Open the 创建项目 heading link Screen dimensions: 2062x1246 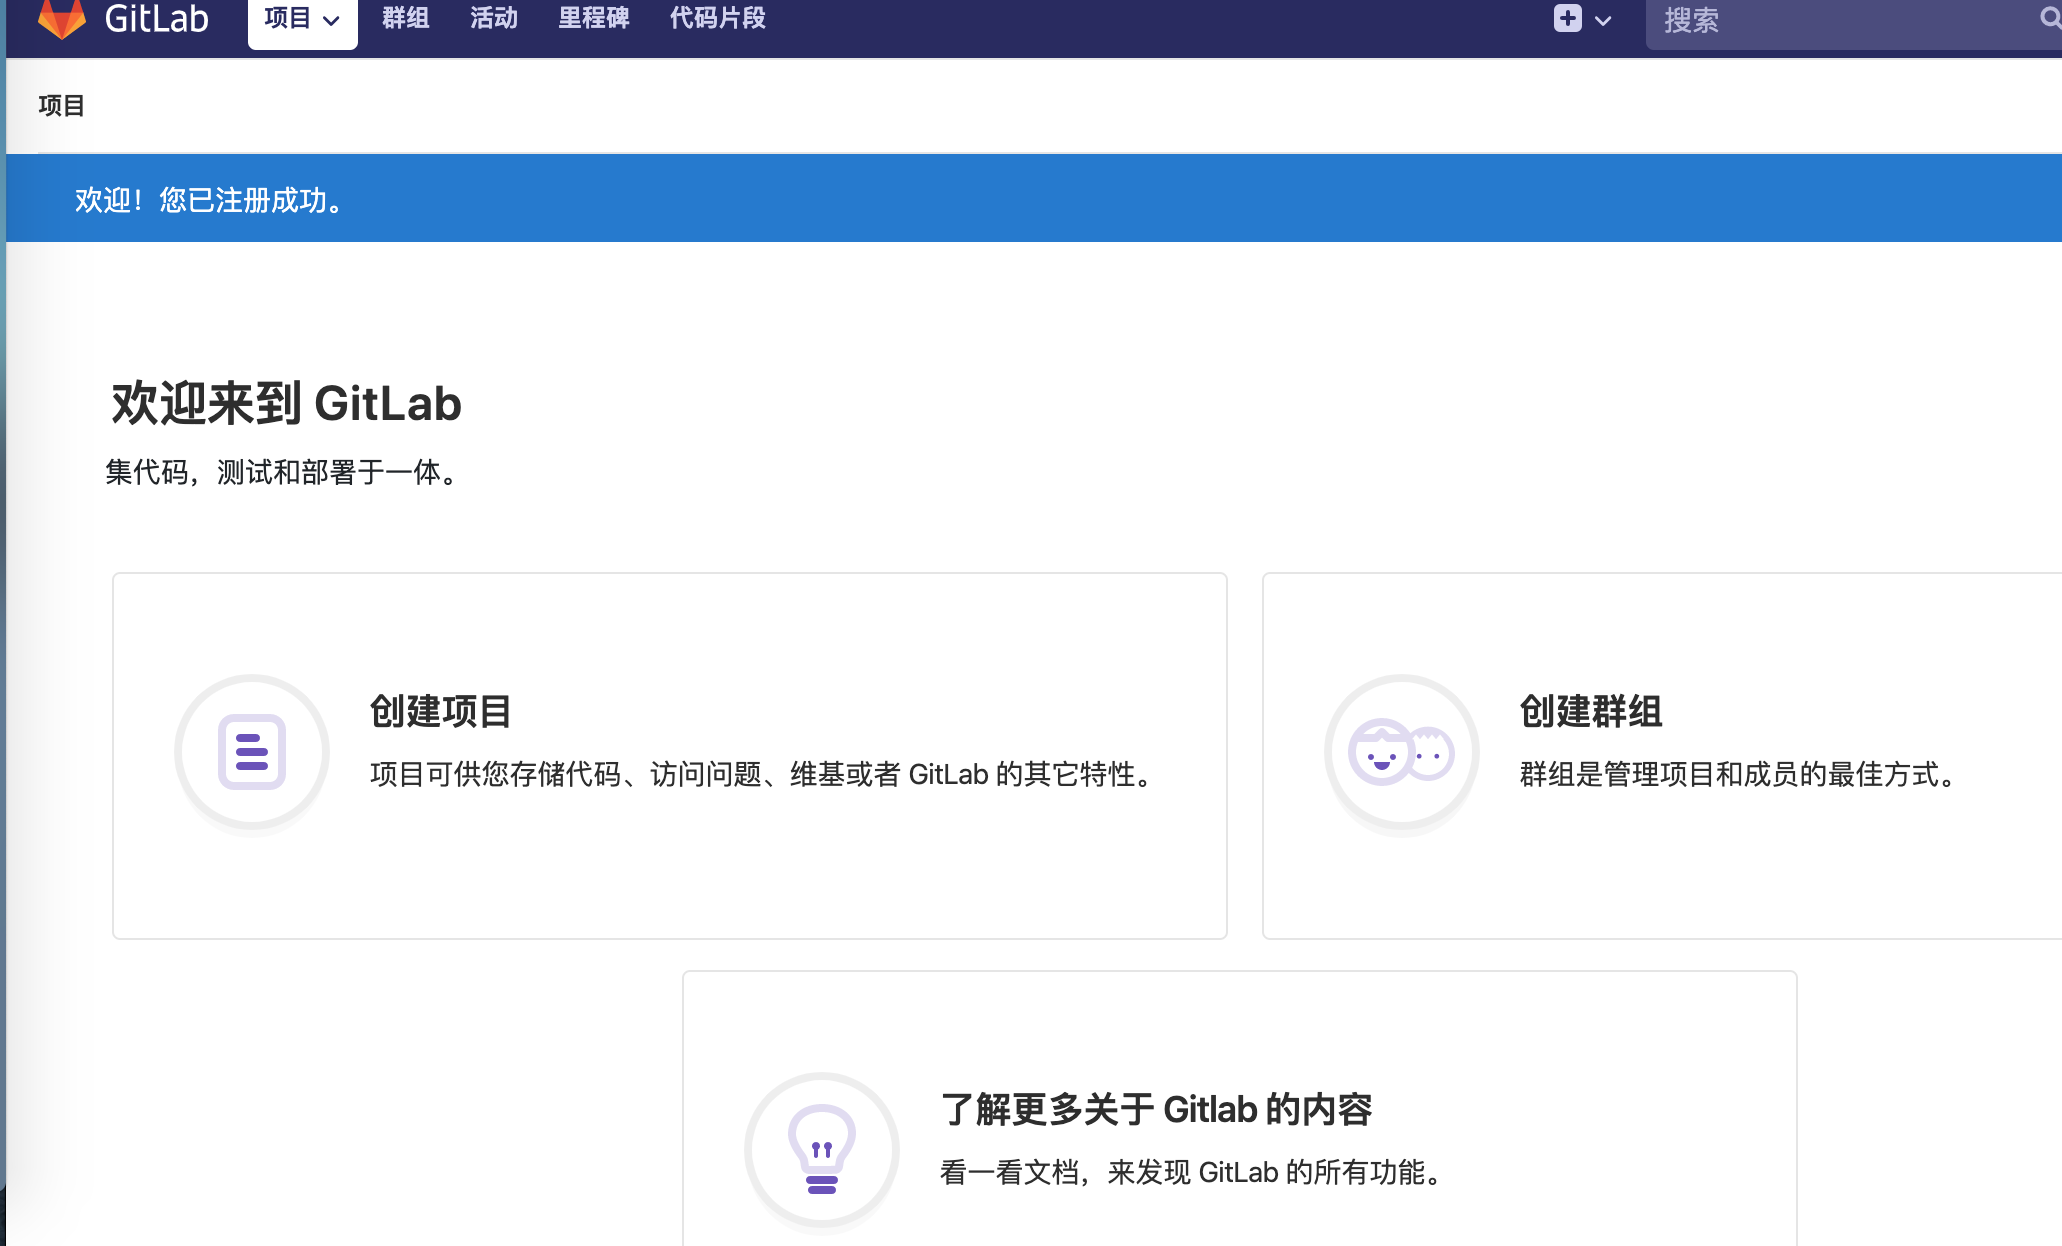[440, 712]
